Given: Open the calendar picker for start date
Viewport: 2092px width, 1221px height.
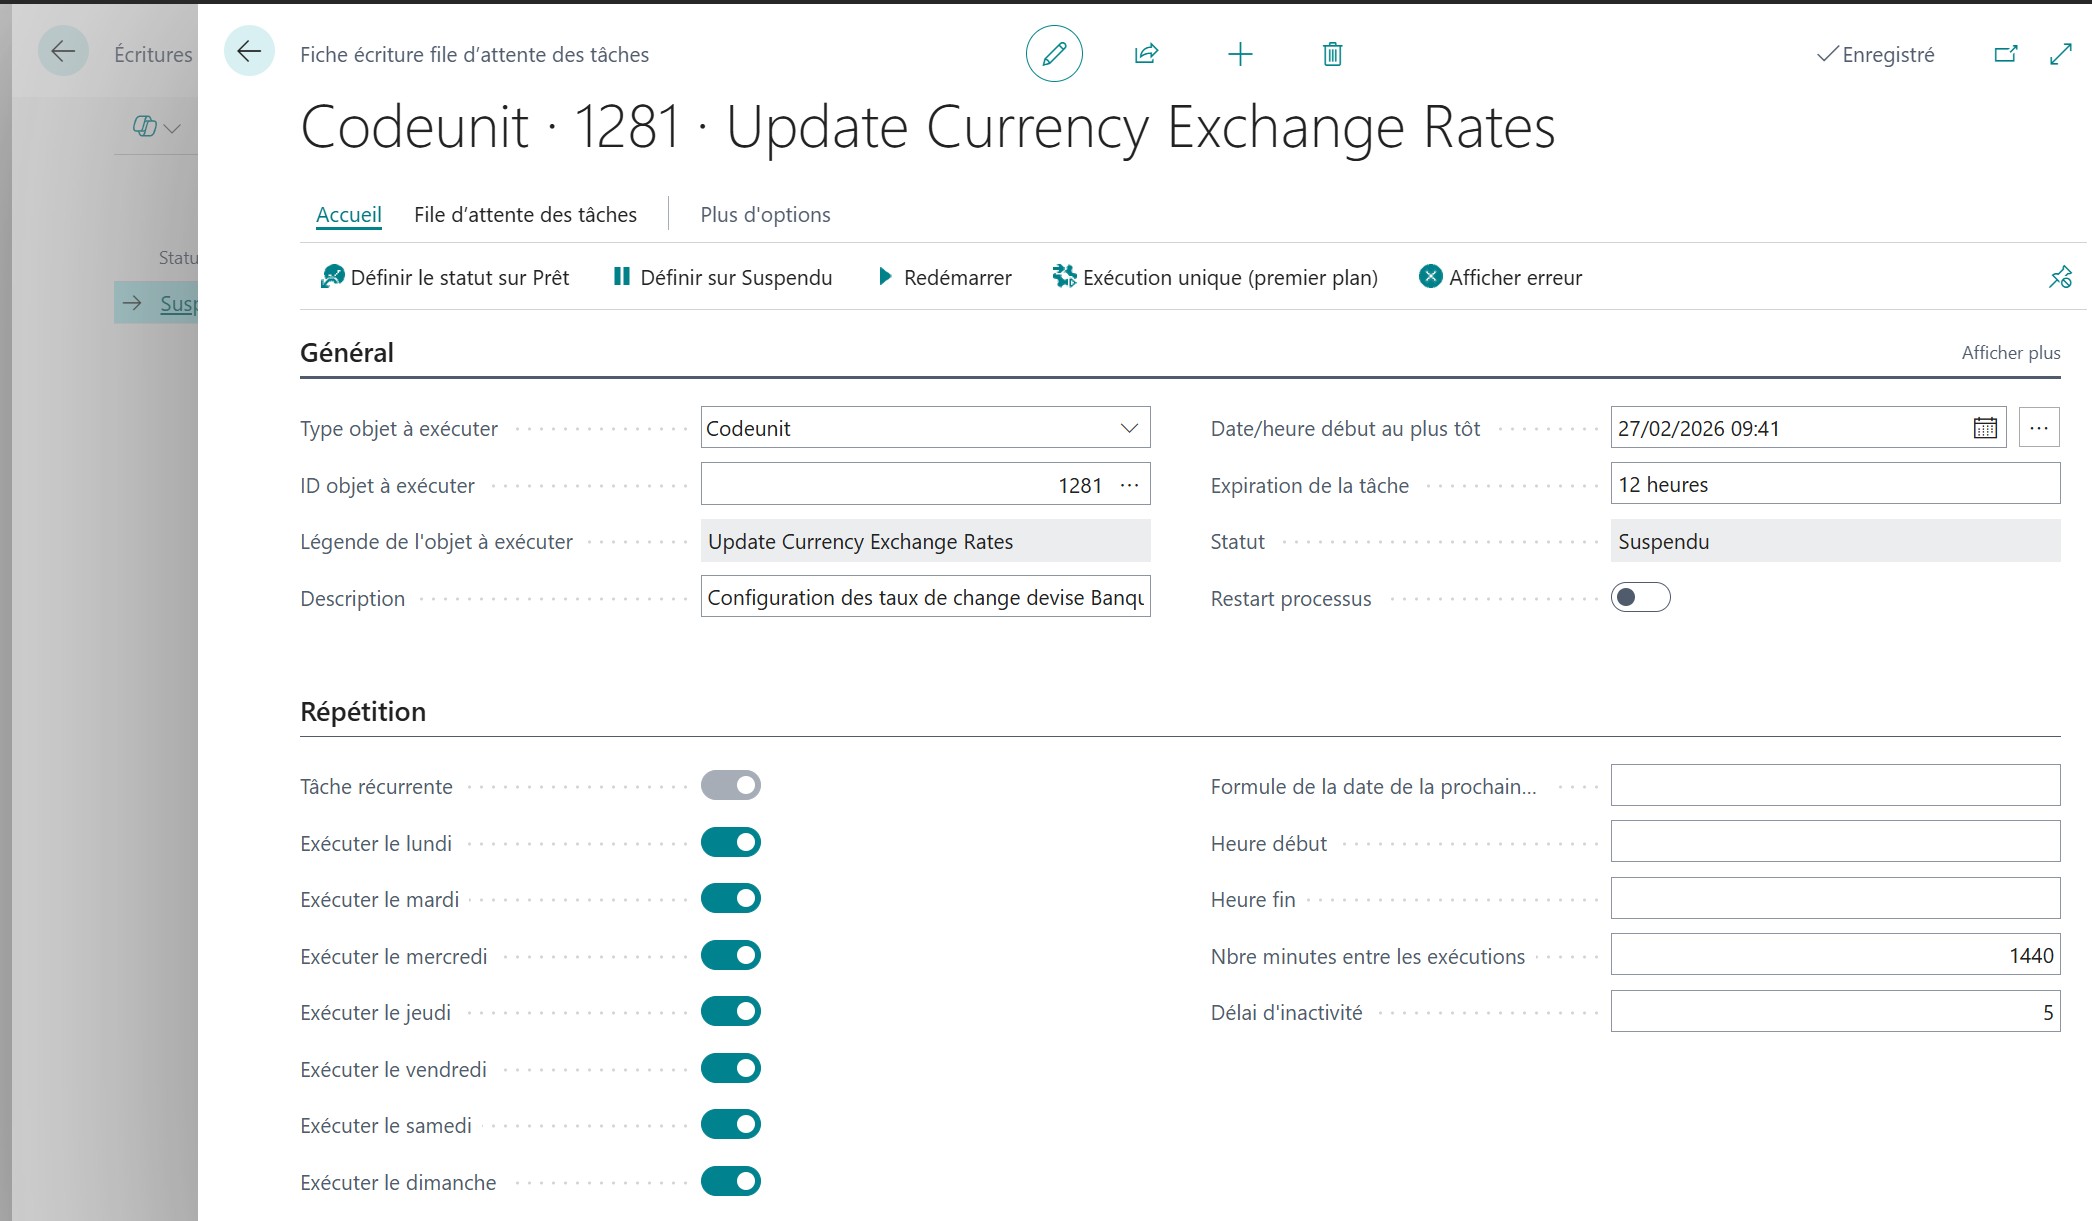Looking at the screenshot, I should point(1985,428).
